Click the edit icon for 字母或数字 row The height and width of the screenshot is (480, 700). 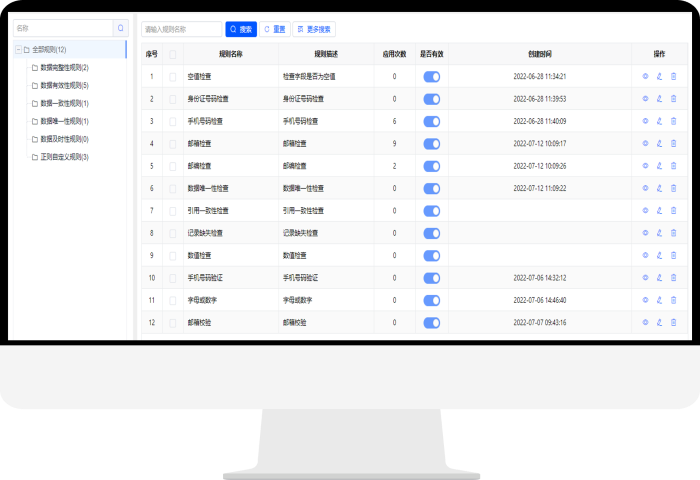[659, 300]
